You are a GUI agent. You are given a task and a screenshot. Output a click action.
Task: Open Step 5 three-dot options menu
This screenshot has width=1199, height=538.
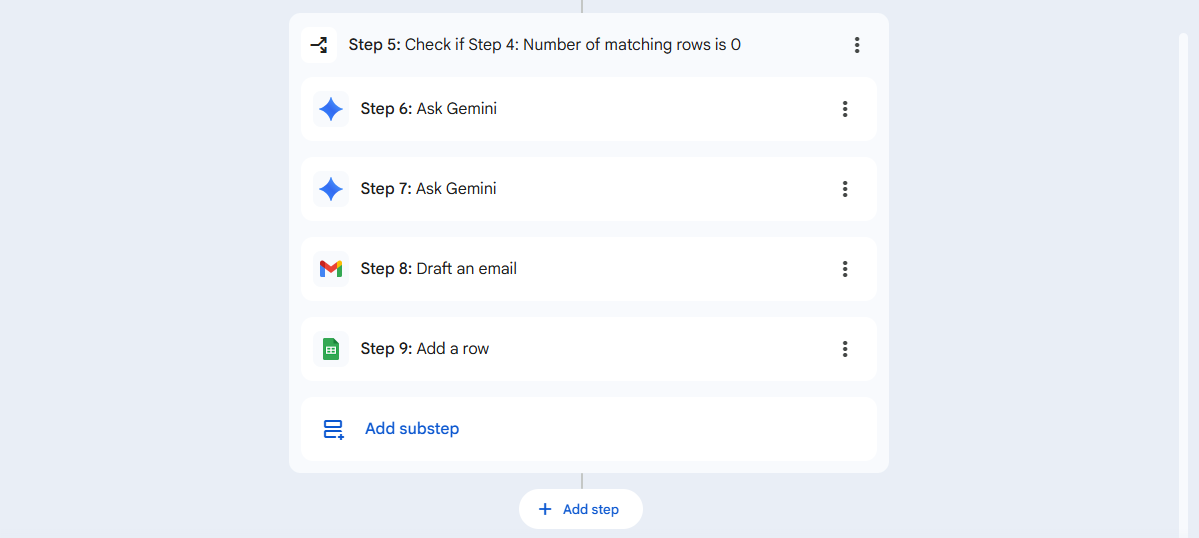(x=857, y=45)
